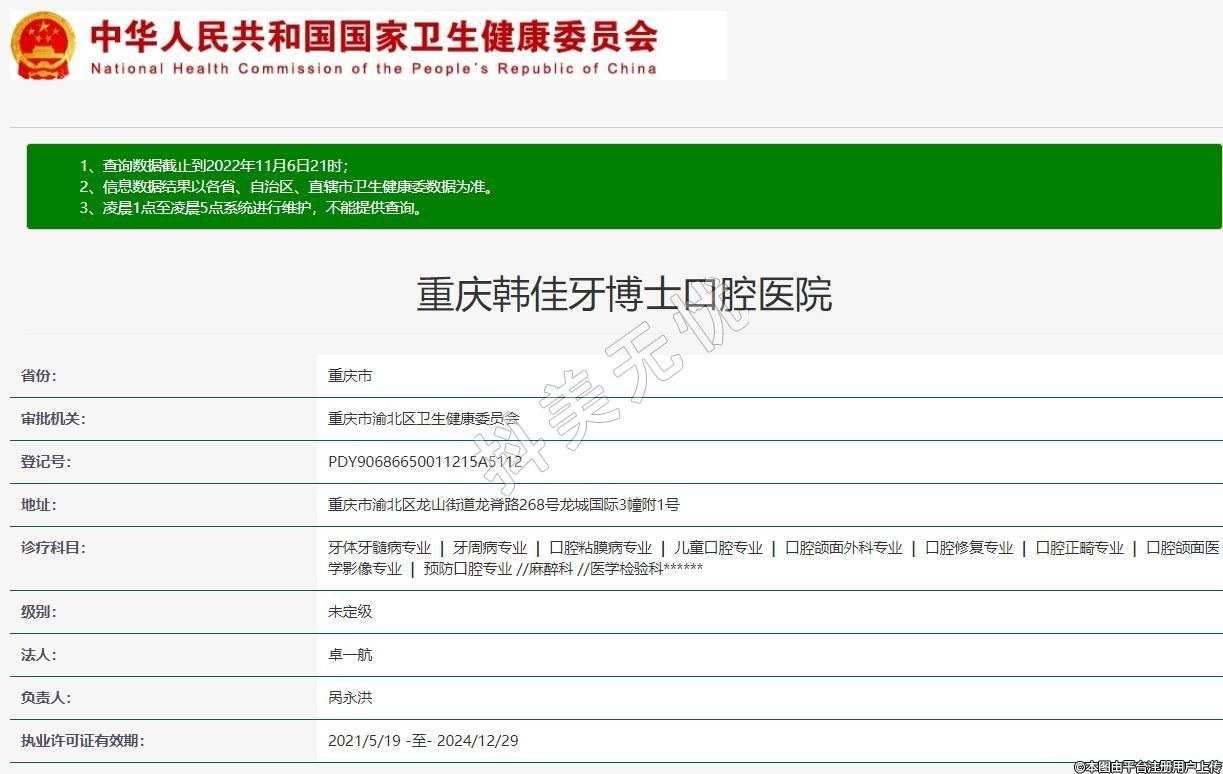
Task: Click the 负责人 row label
Action: (46, 698)
